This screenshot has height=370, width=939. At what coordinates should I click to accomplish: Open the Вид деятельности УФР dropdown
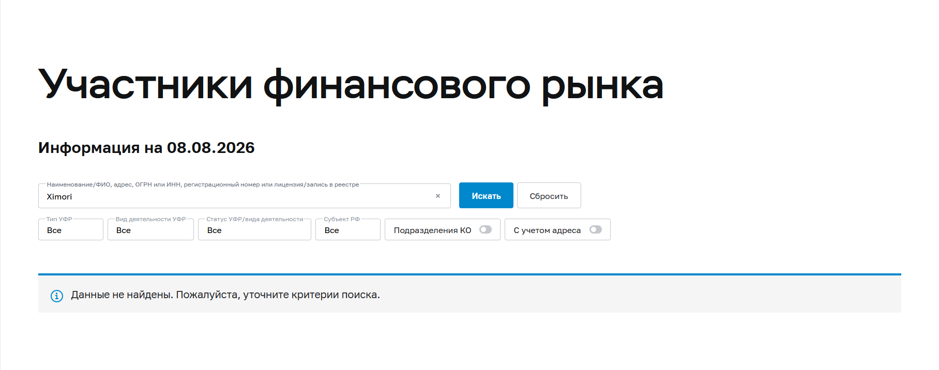[x=150, y=230]
